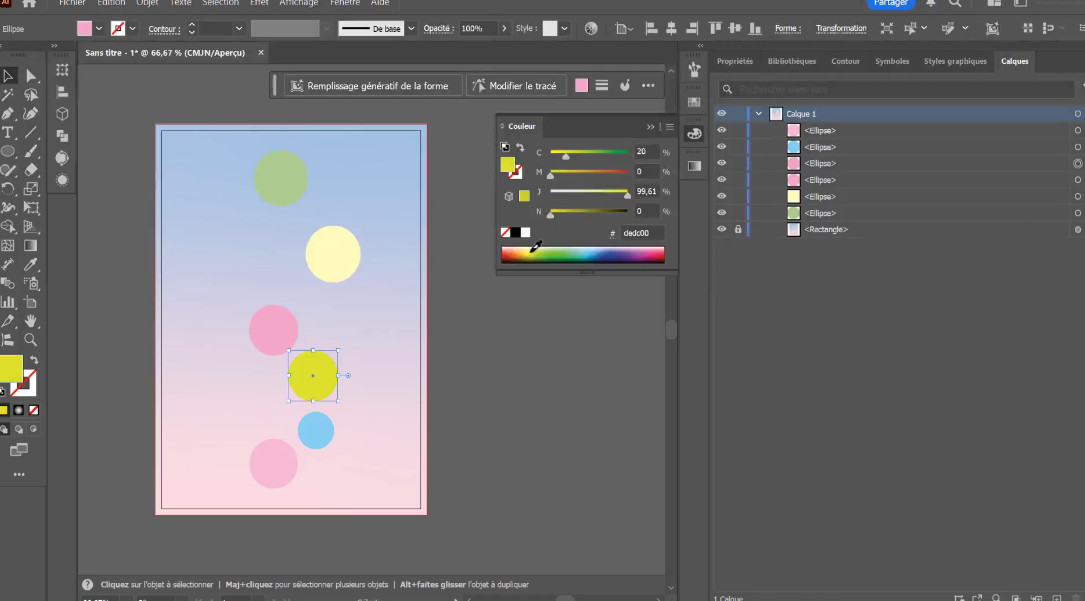Unlock the Rectangle layer
Screen dimensions: 1085x601
pyautogui.click(x=738, y=229)
